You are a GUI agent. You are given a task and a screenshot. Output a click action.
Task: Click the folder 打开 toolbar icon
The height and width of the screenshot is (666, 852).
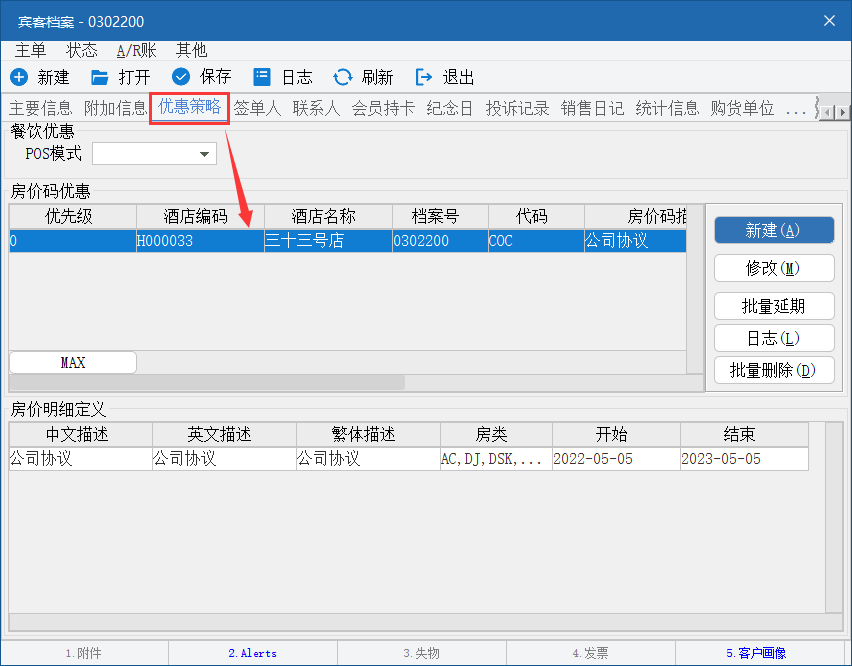tap(99, 77)
